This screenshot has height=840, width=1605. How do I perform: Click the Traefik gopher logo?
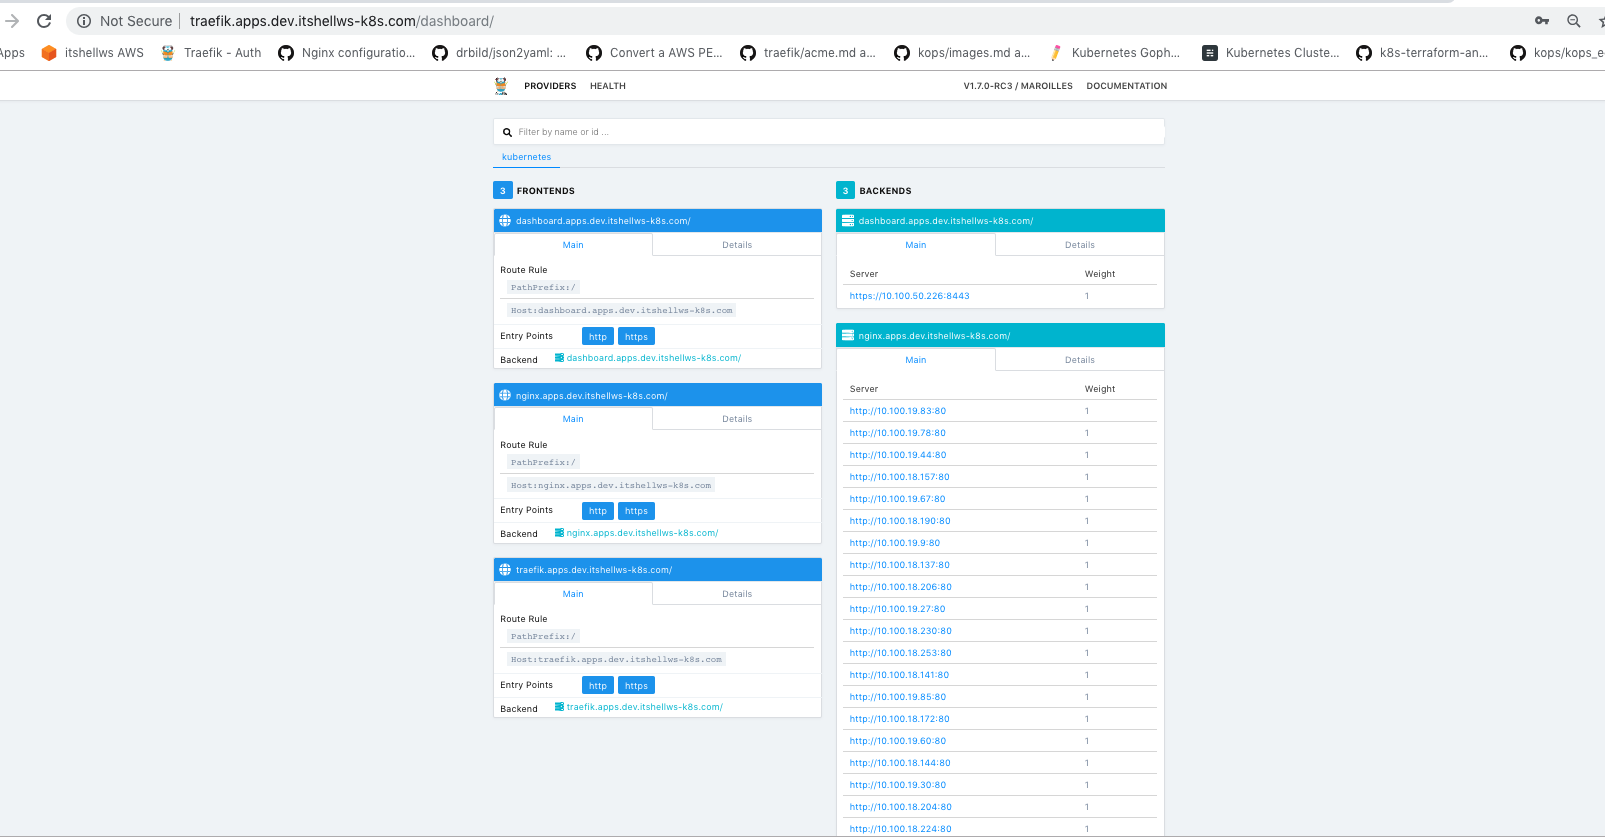tap(501, 86)
